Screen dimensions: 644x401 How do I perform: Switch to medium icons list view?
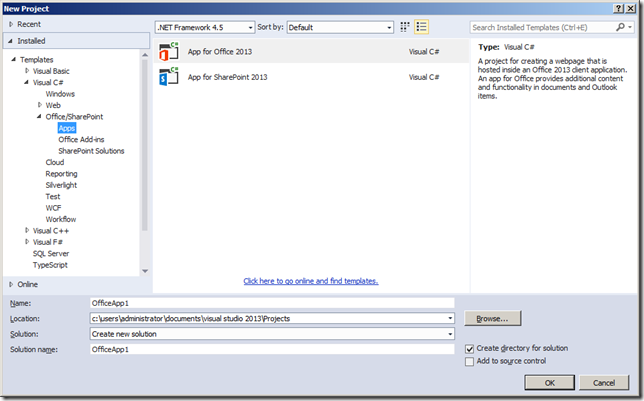click(x=421, y=27)
